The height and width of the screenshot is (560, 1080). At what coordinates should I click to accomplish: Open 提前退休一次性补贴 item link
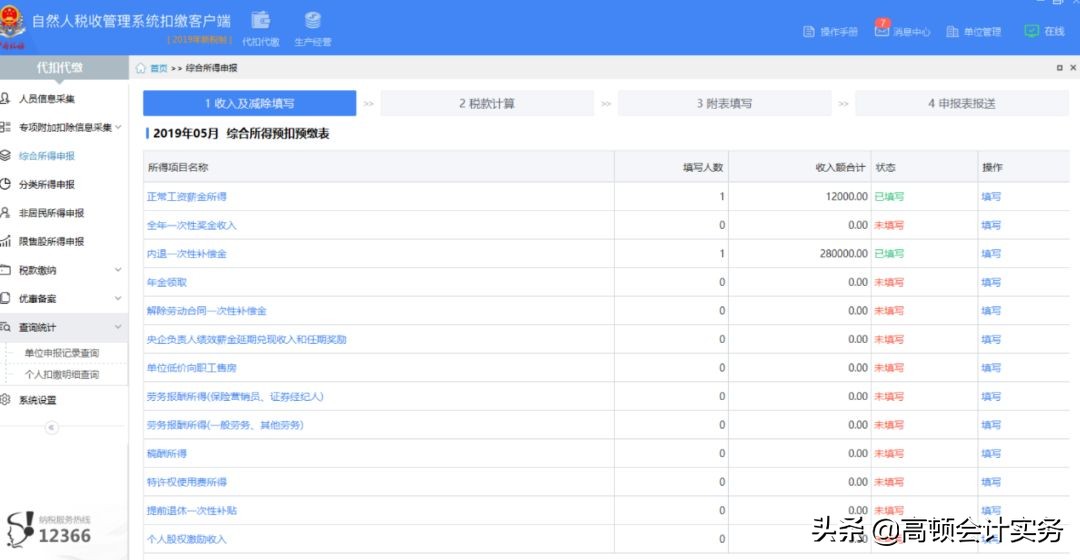(191, 510)
